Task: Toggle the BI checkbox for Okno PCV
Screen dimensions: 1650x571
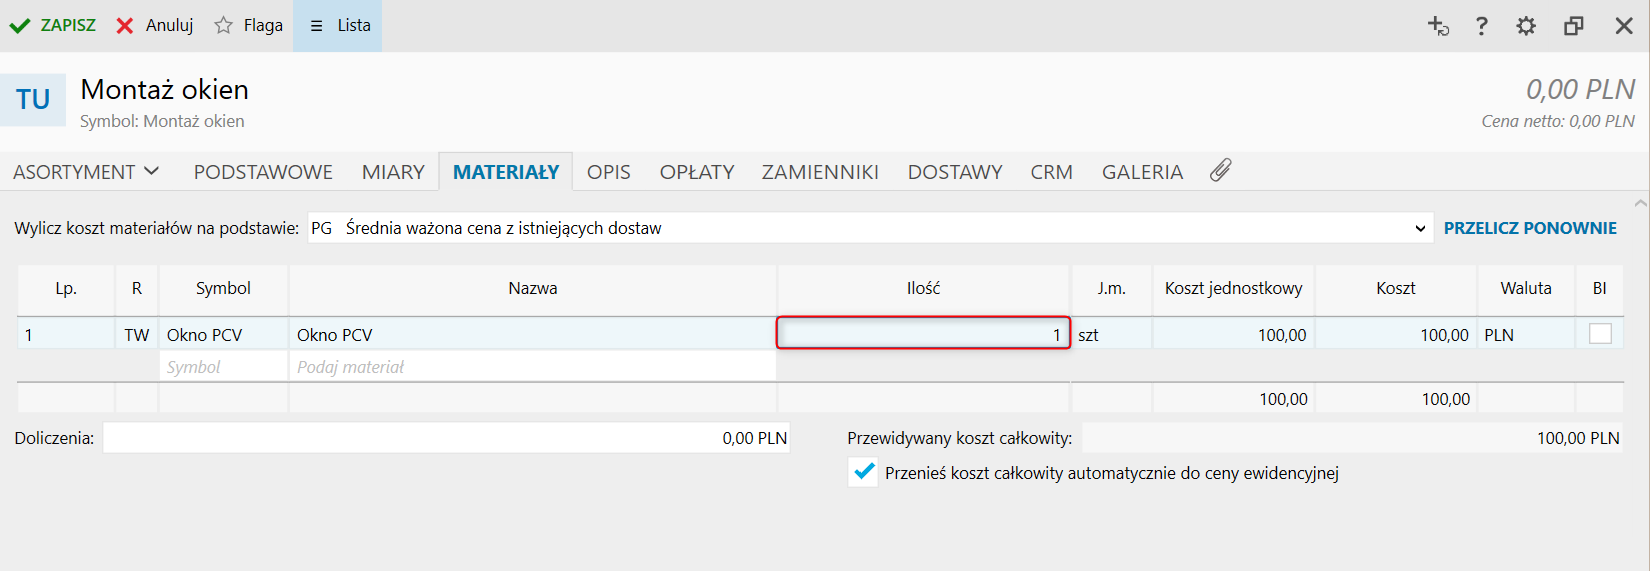Action: (1600, 334)
